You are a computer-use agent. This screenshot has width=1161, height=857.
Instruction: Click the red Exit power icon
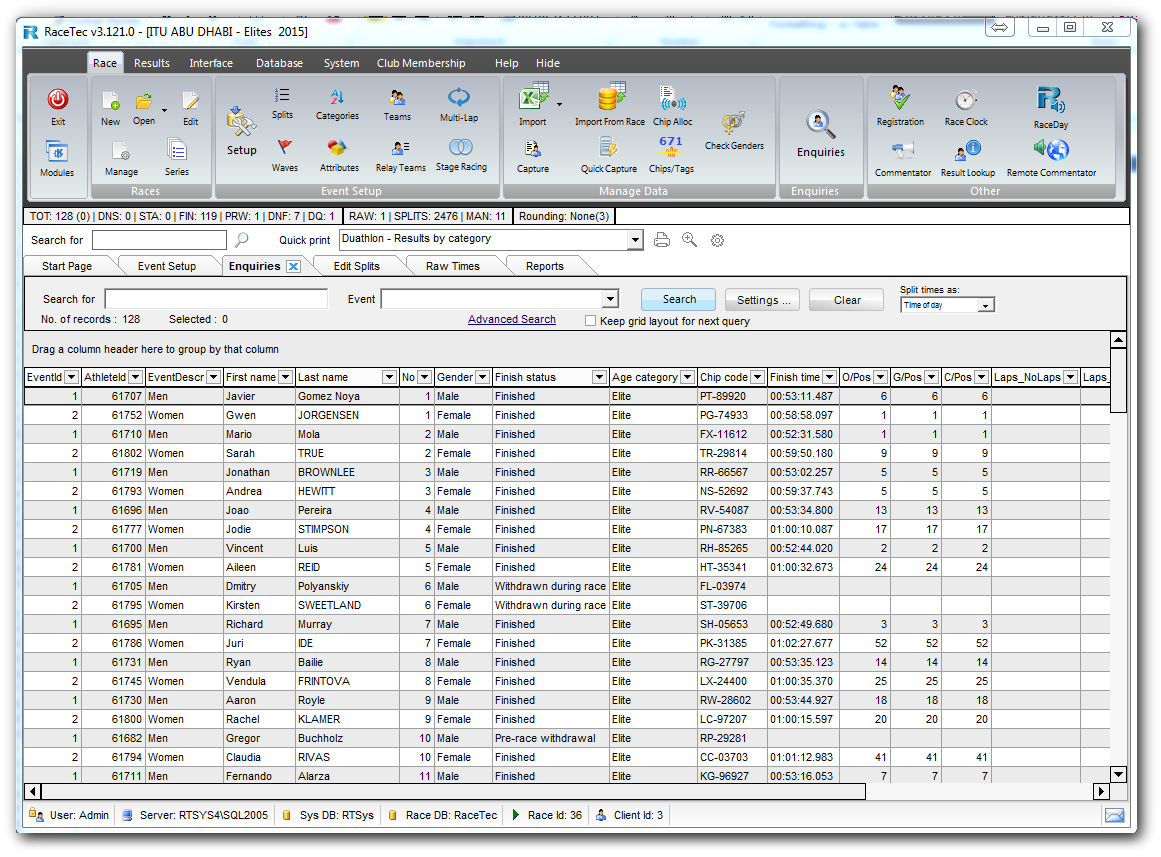pyautogui.click(x=58, y=99)
